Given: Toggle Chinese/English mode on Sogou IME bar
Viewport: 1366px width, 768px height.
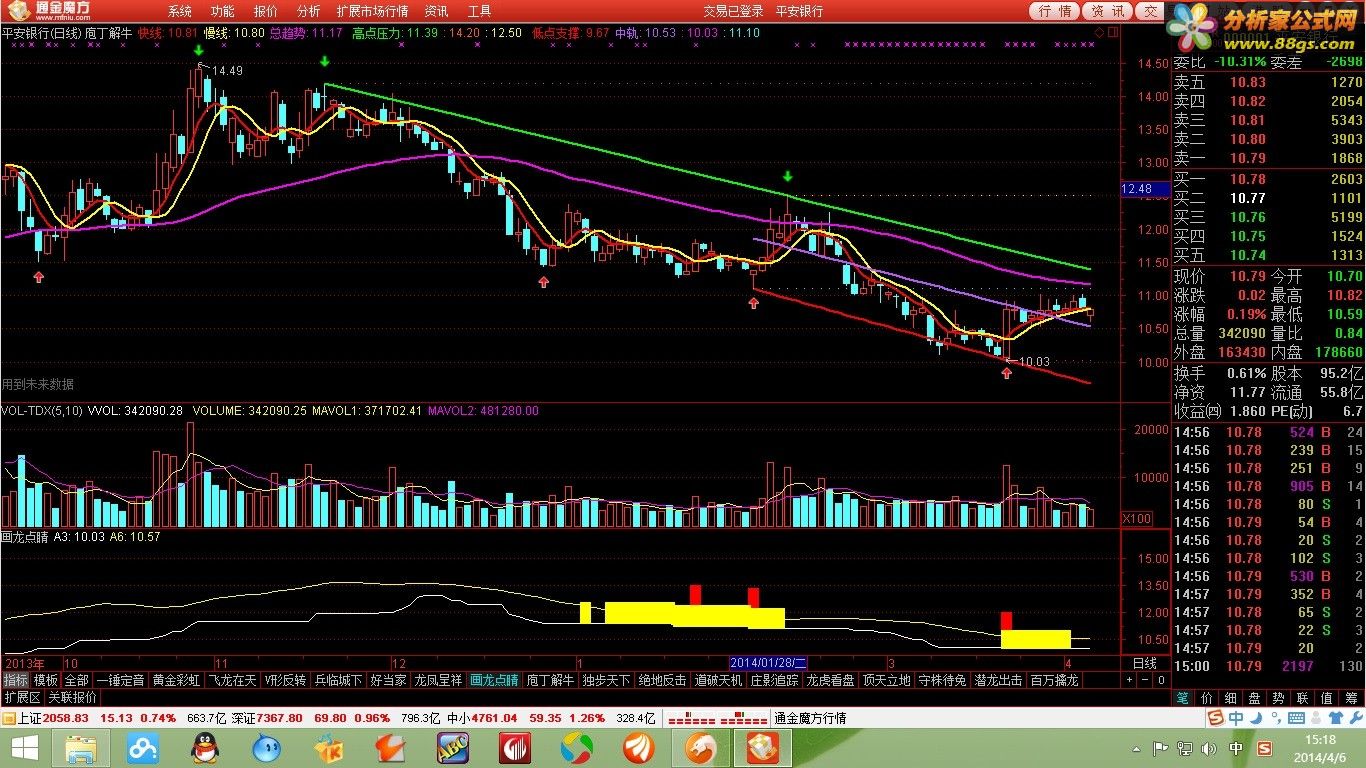Looking at the screenshot, I should pos(1237,718).
